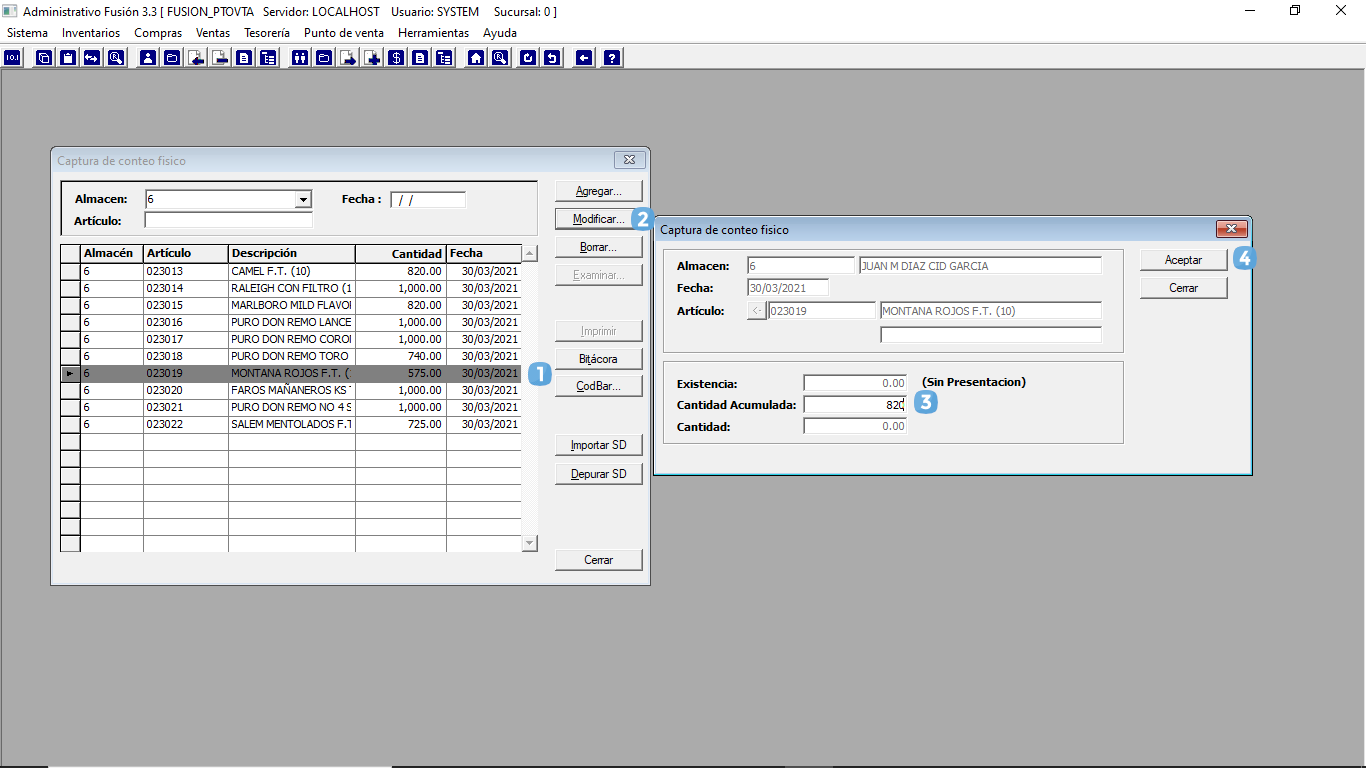The width and height of the screenshot is (1366, 768).
Task: Click the clockwise refresh arrow toolbar icon
Action: tap(528, 58)
